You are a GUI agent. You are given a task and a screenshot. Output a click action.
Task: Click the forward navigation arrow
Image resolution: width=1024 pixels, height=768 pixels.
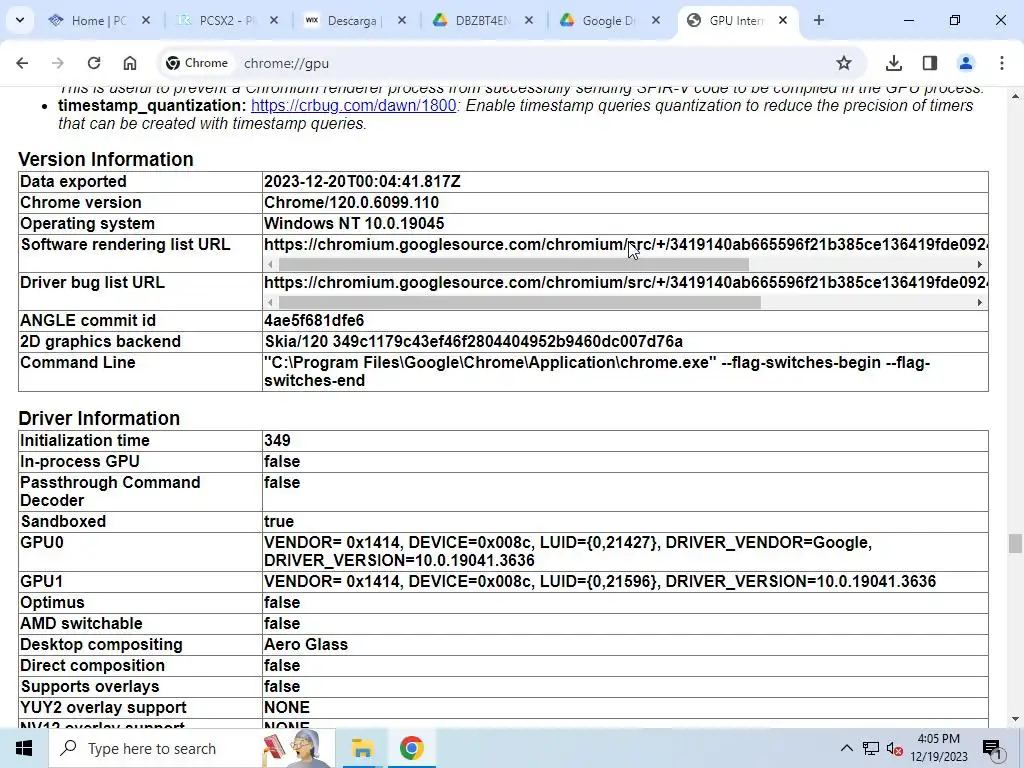57,63
